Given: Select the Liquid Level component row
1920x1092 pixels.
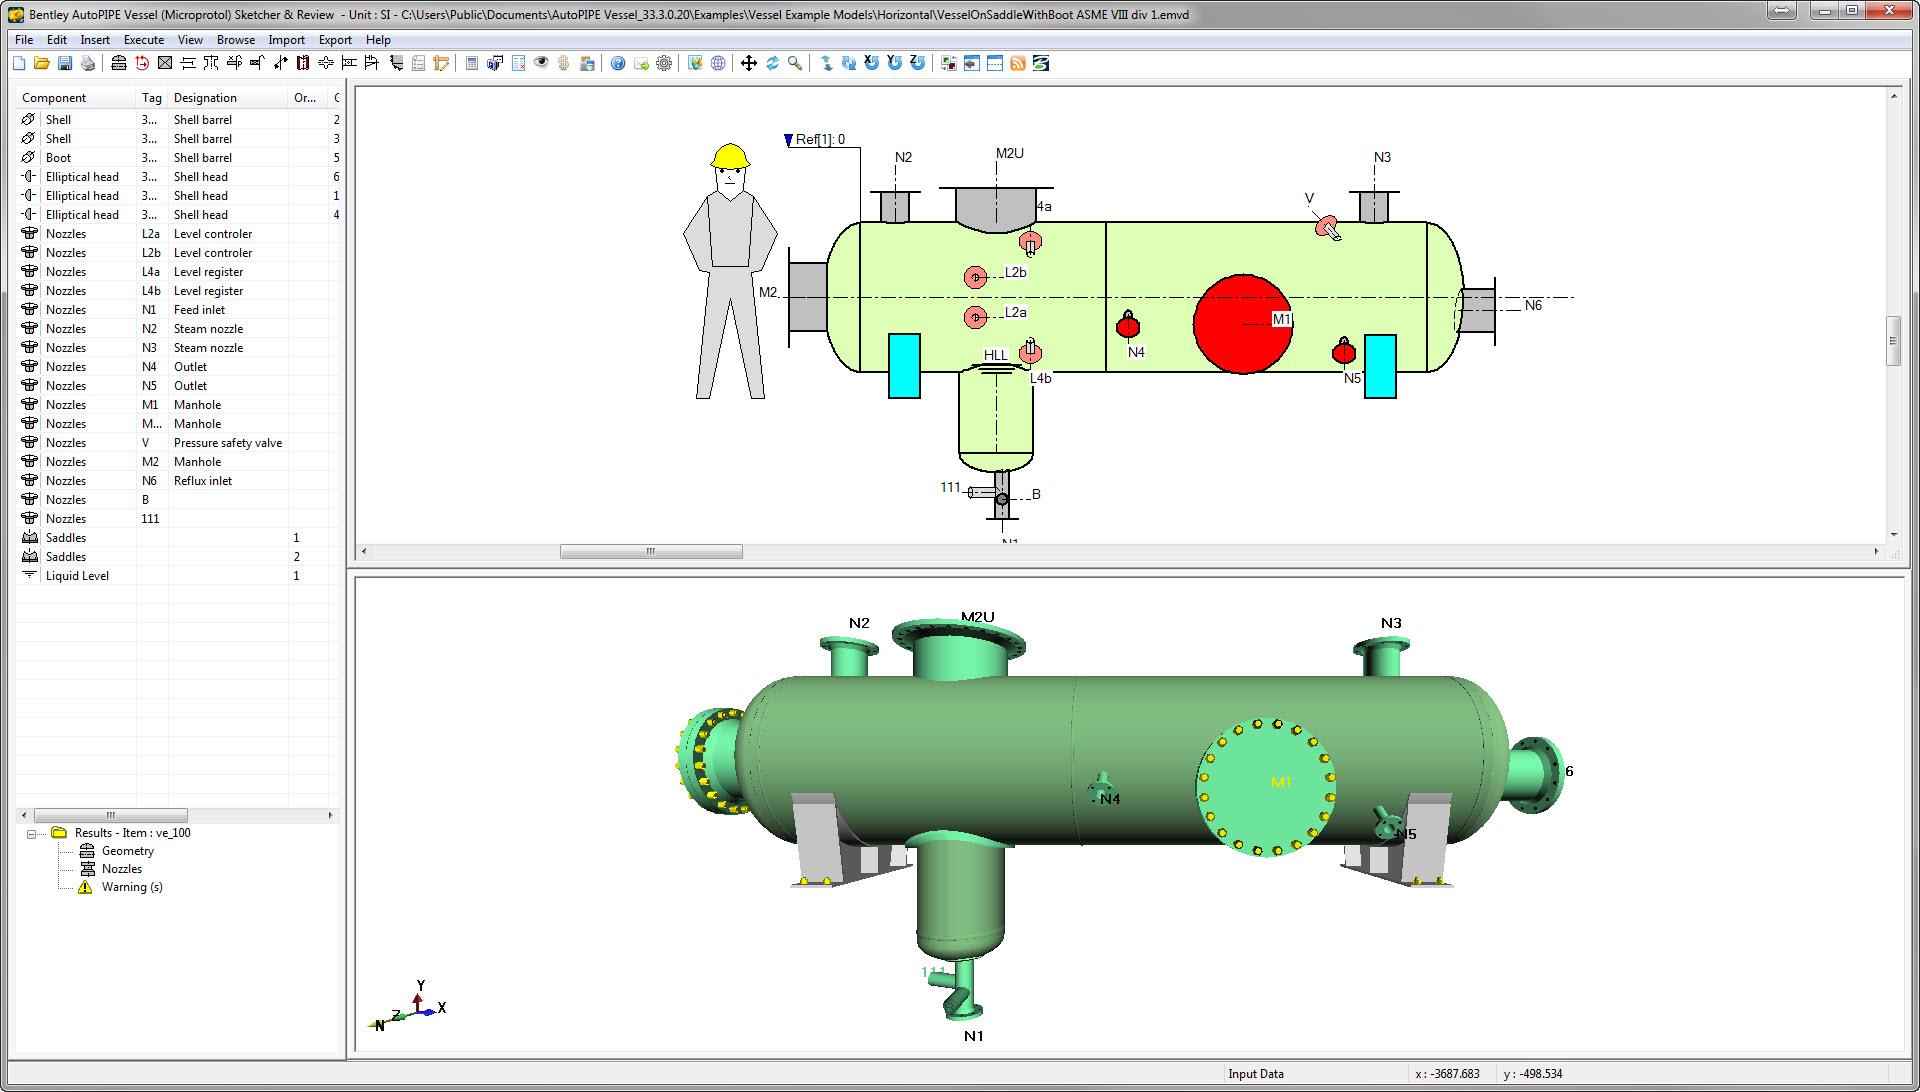Looking at the screenshot, I should [x=178, y=576].
